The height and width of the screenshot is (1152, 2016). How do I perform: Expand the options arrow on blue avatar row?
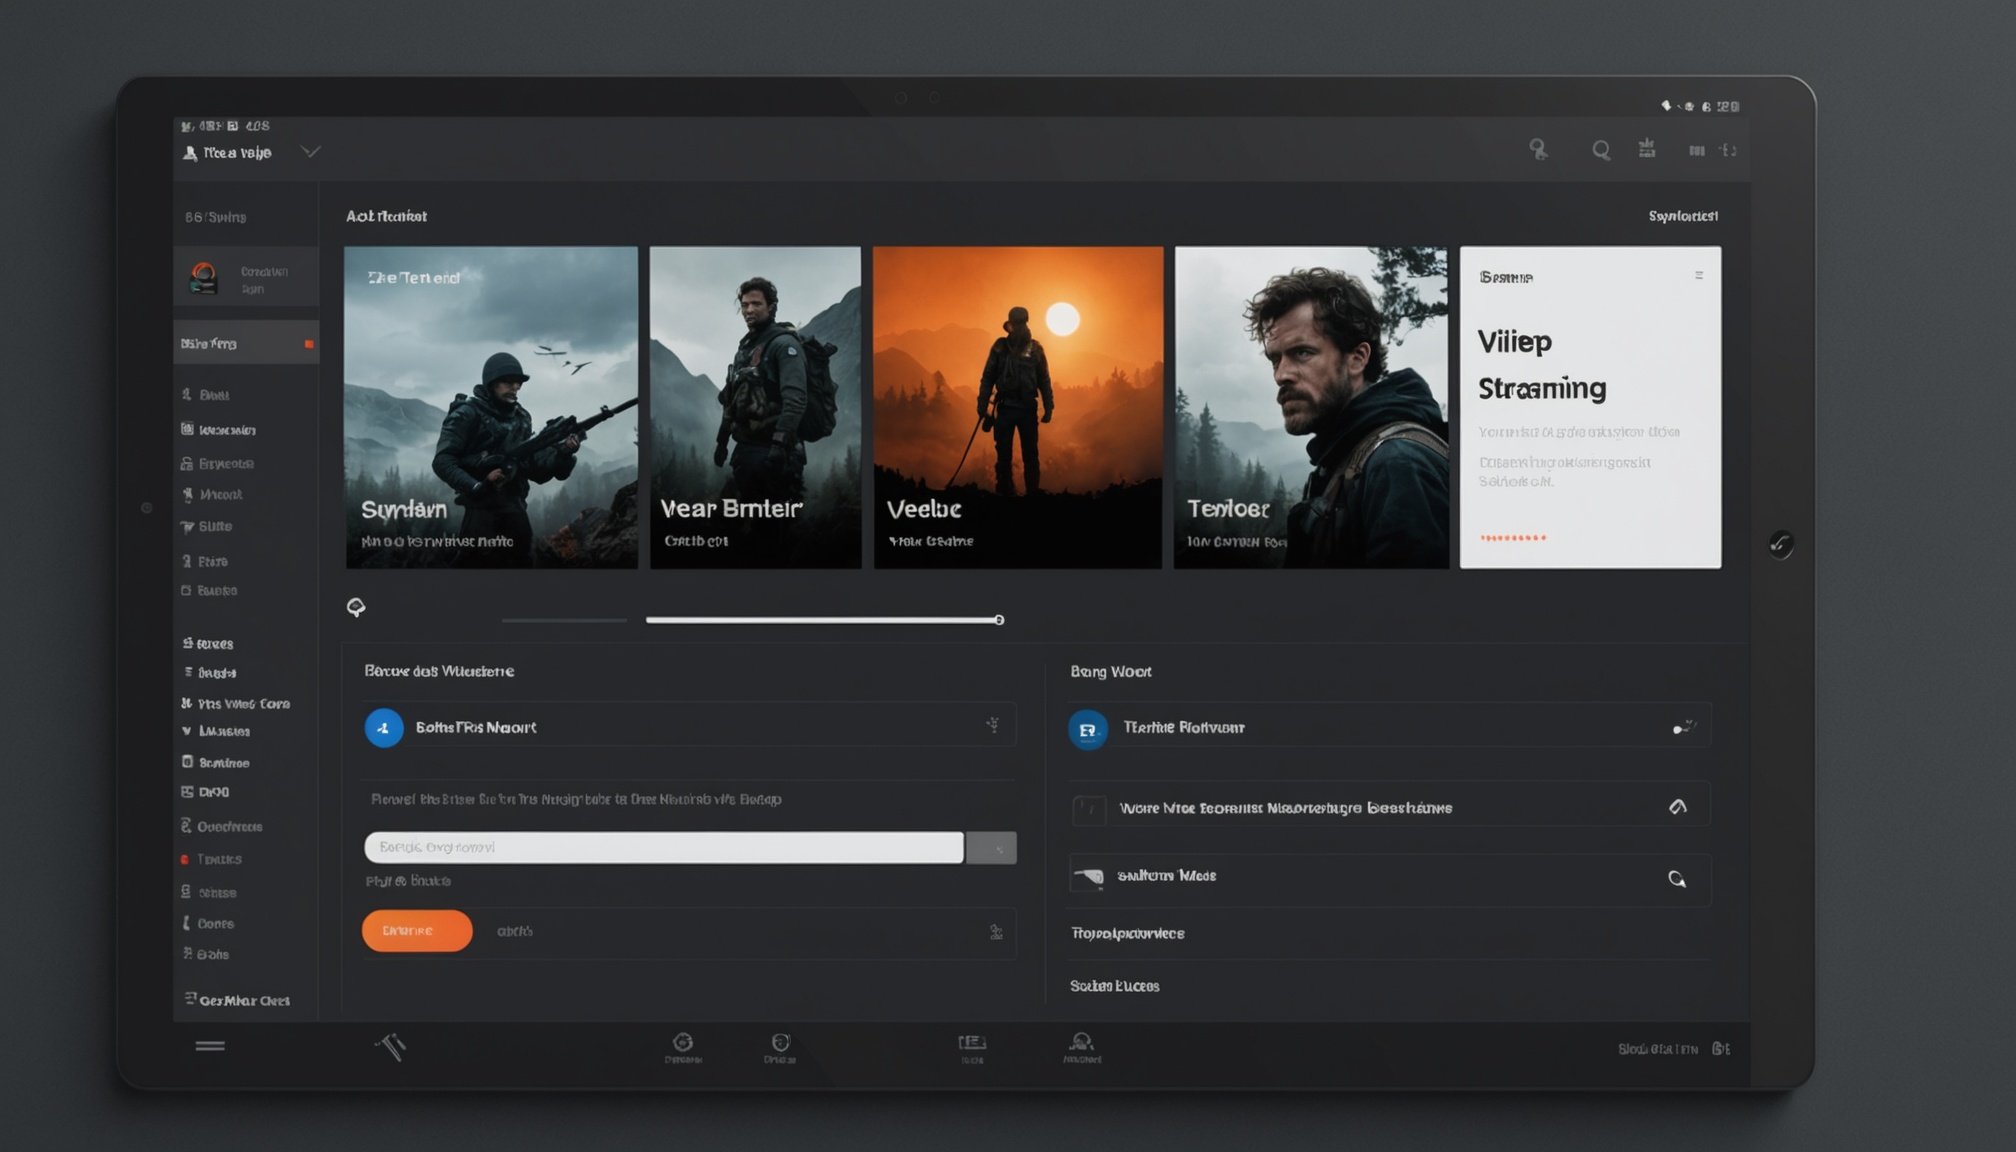[993, 725]
